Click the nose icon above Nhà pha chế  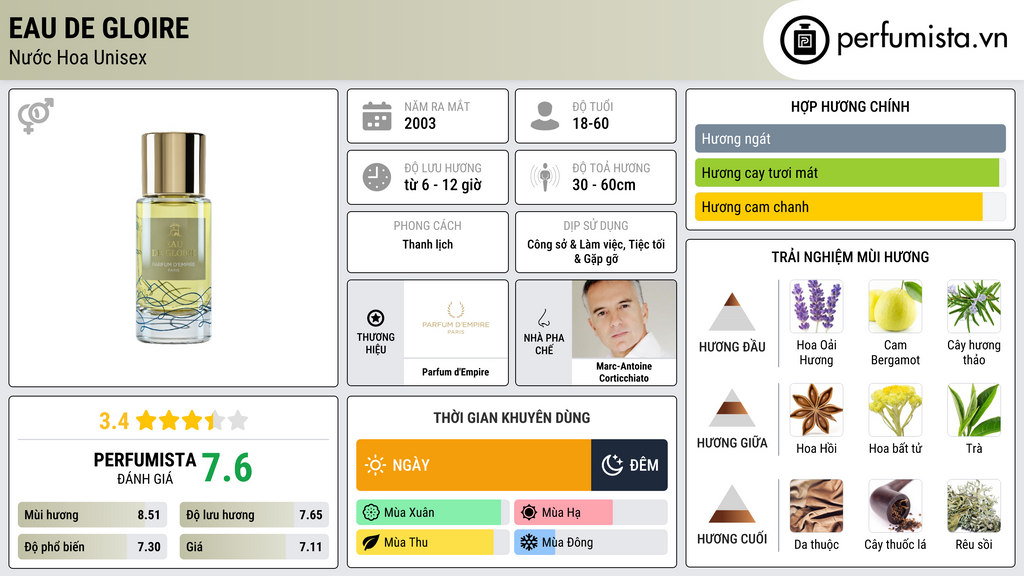[543, 318]
